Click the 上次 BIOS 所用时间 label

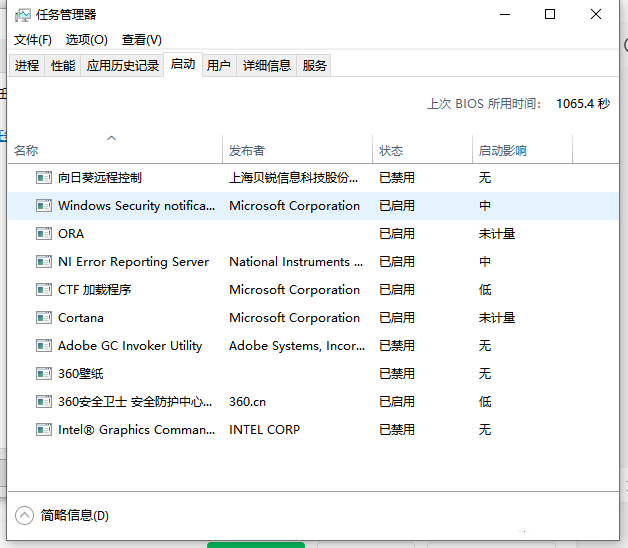point(484,104)
